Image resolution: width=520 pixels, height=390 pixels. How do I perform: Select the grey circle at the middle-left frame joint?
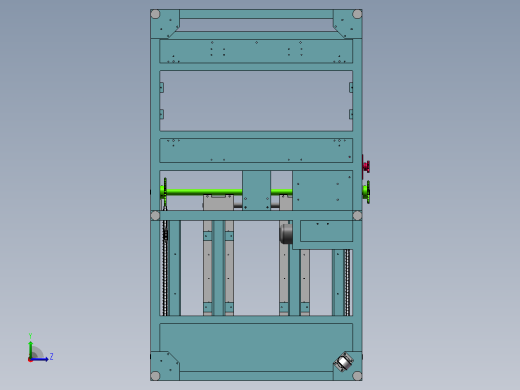pyautogui.click(x=155, y=216)
